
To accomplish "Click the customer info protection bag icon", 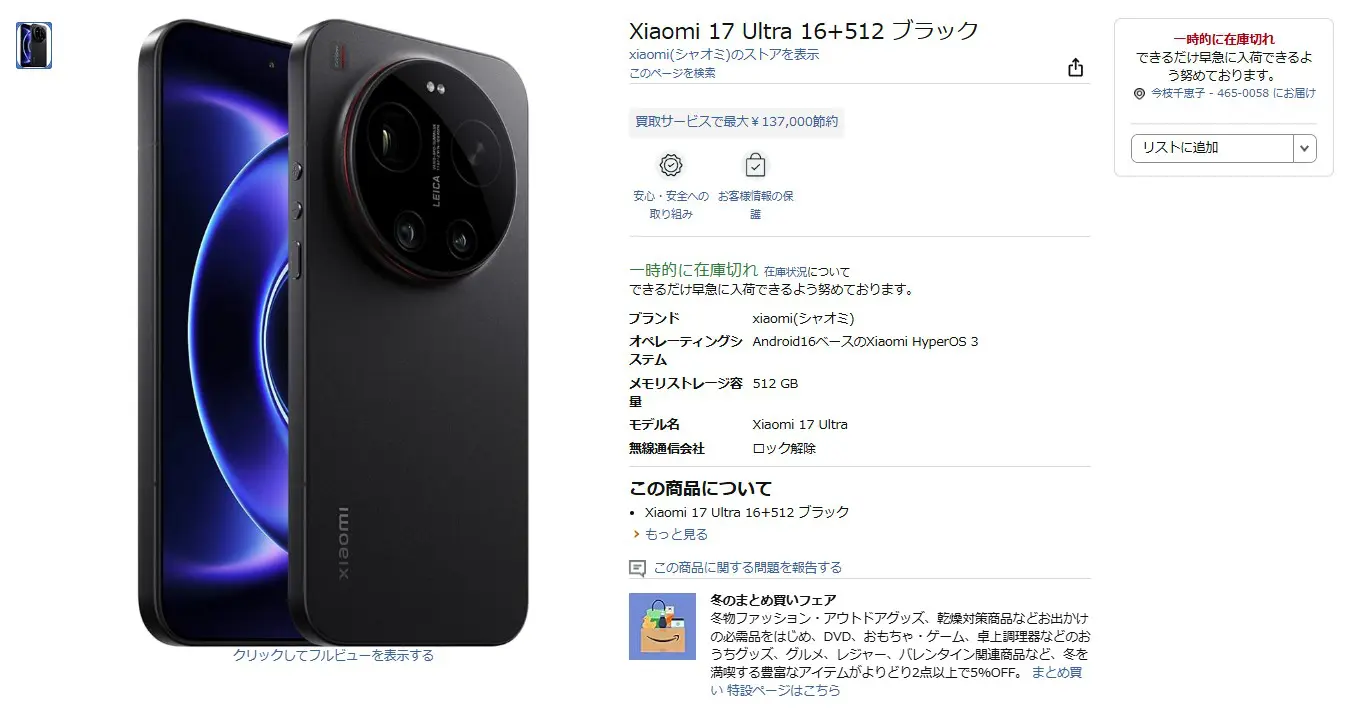I will click(x=755, y=165).
